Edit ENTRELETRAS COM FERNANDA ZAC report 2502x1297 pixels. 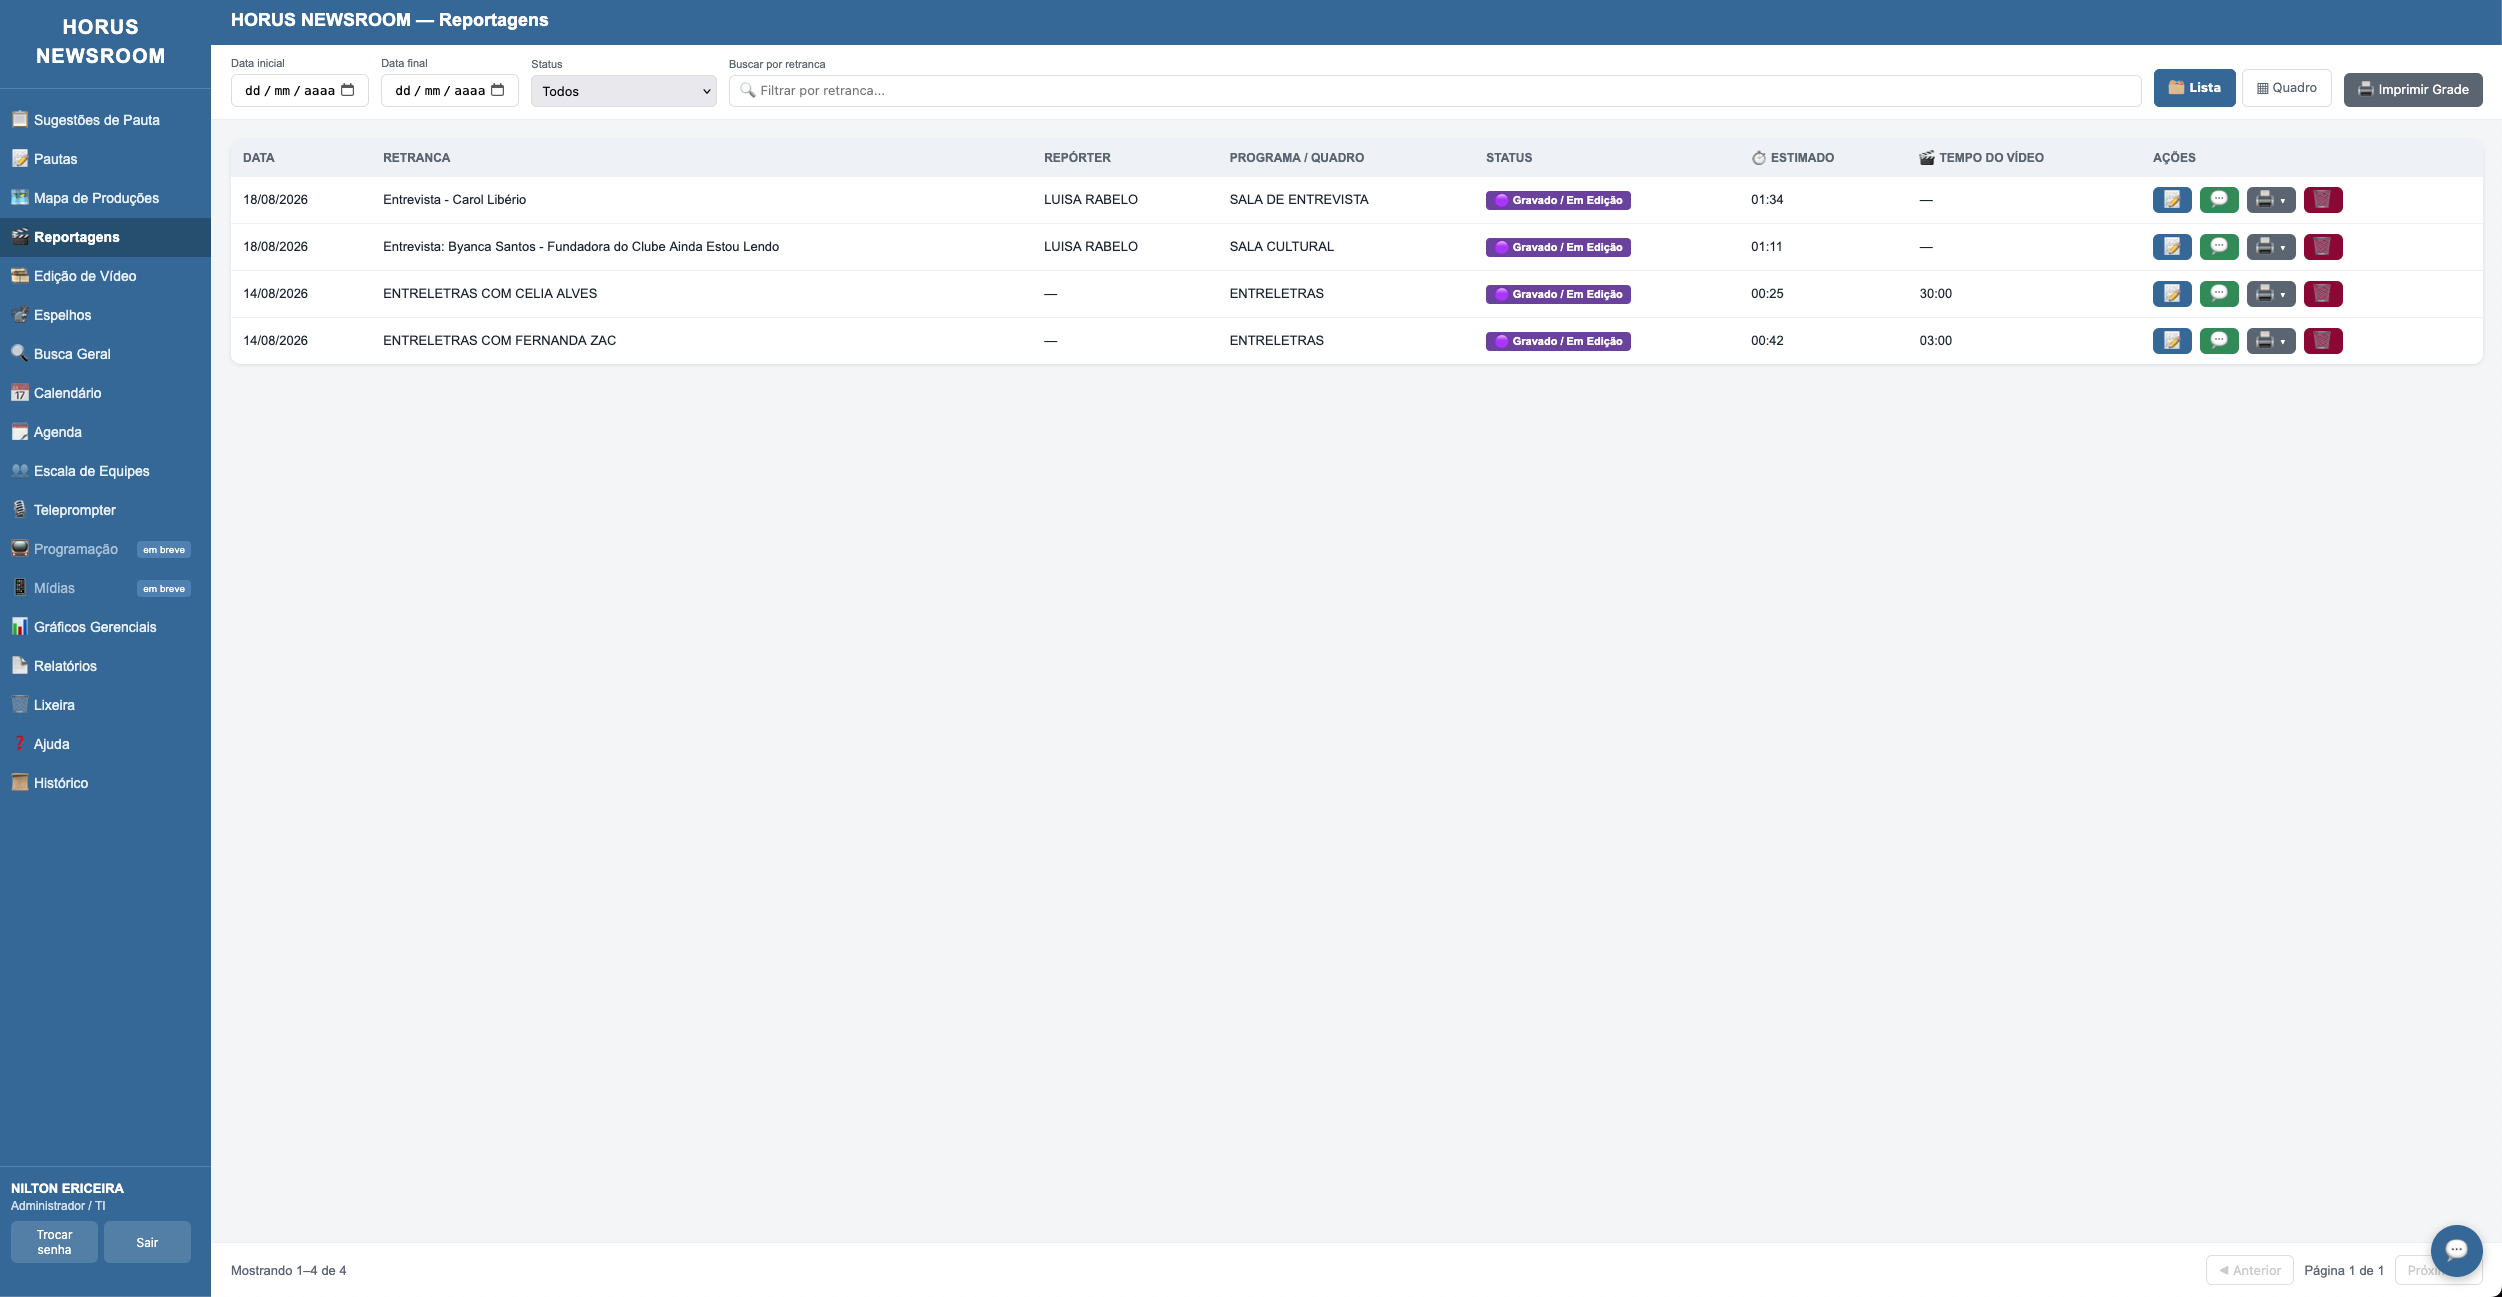tap(2171, 341)
